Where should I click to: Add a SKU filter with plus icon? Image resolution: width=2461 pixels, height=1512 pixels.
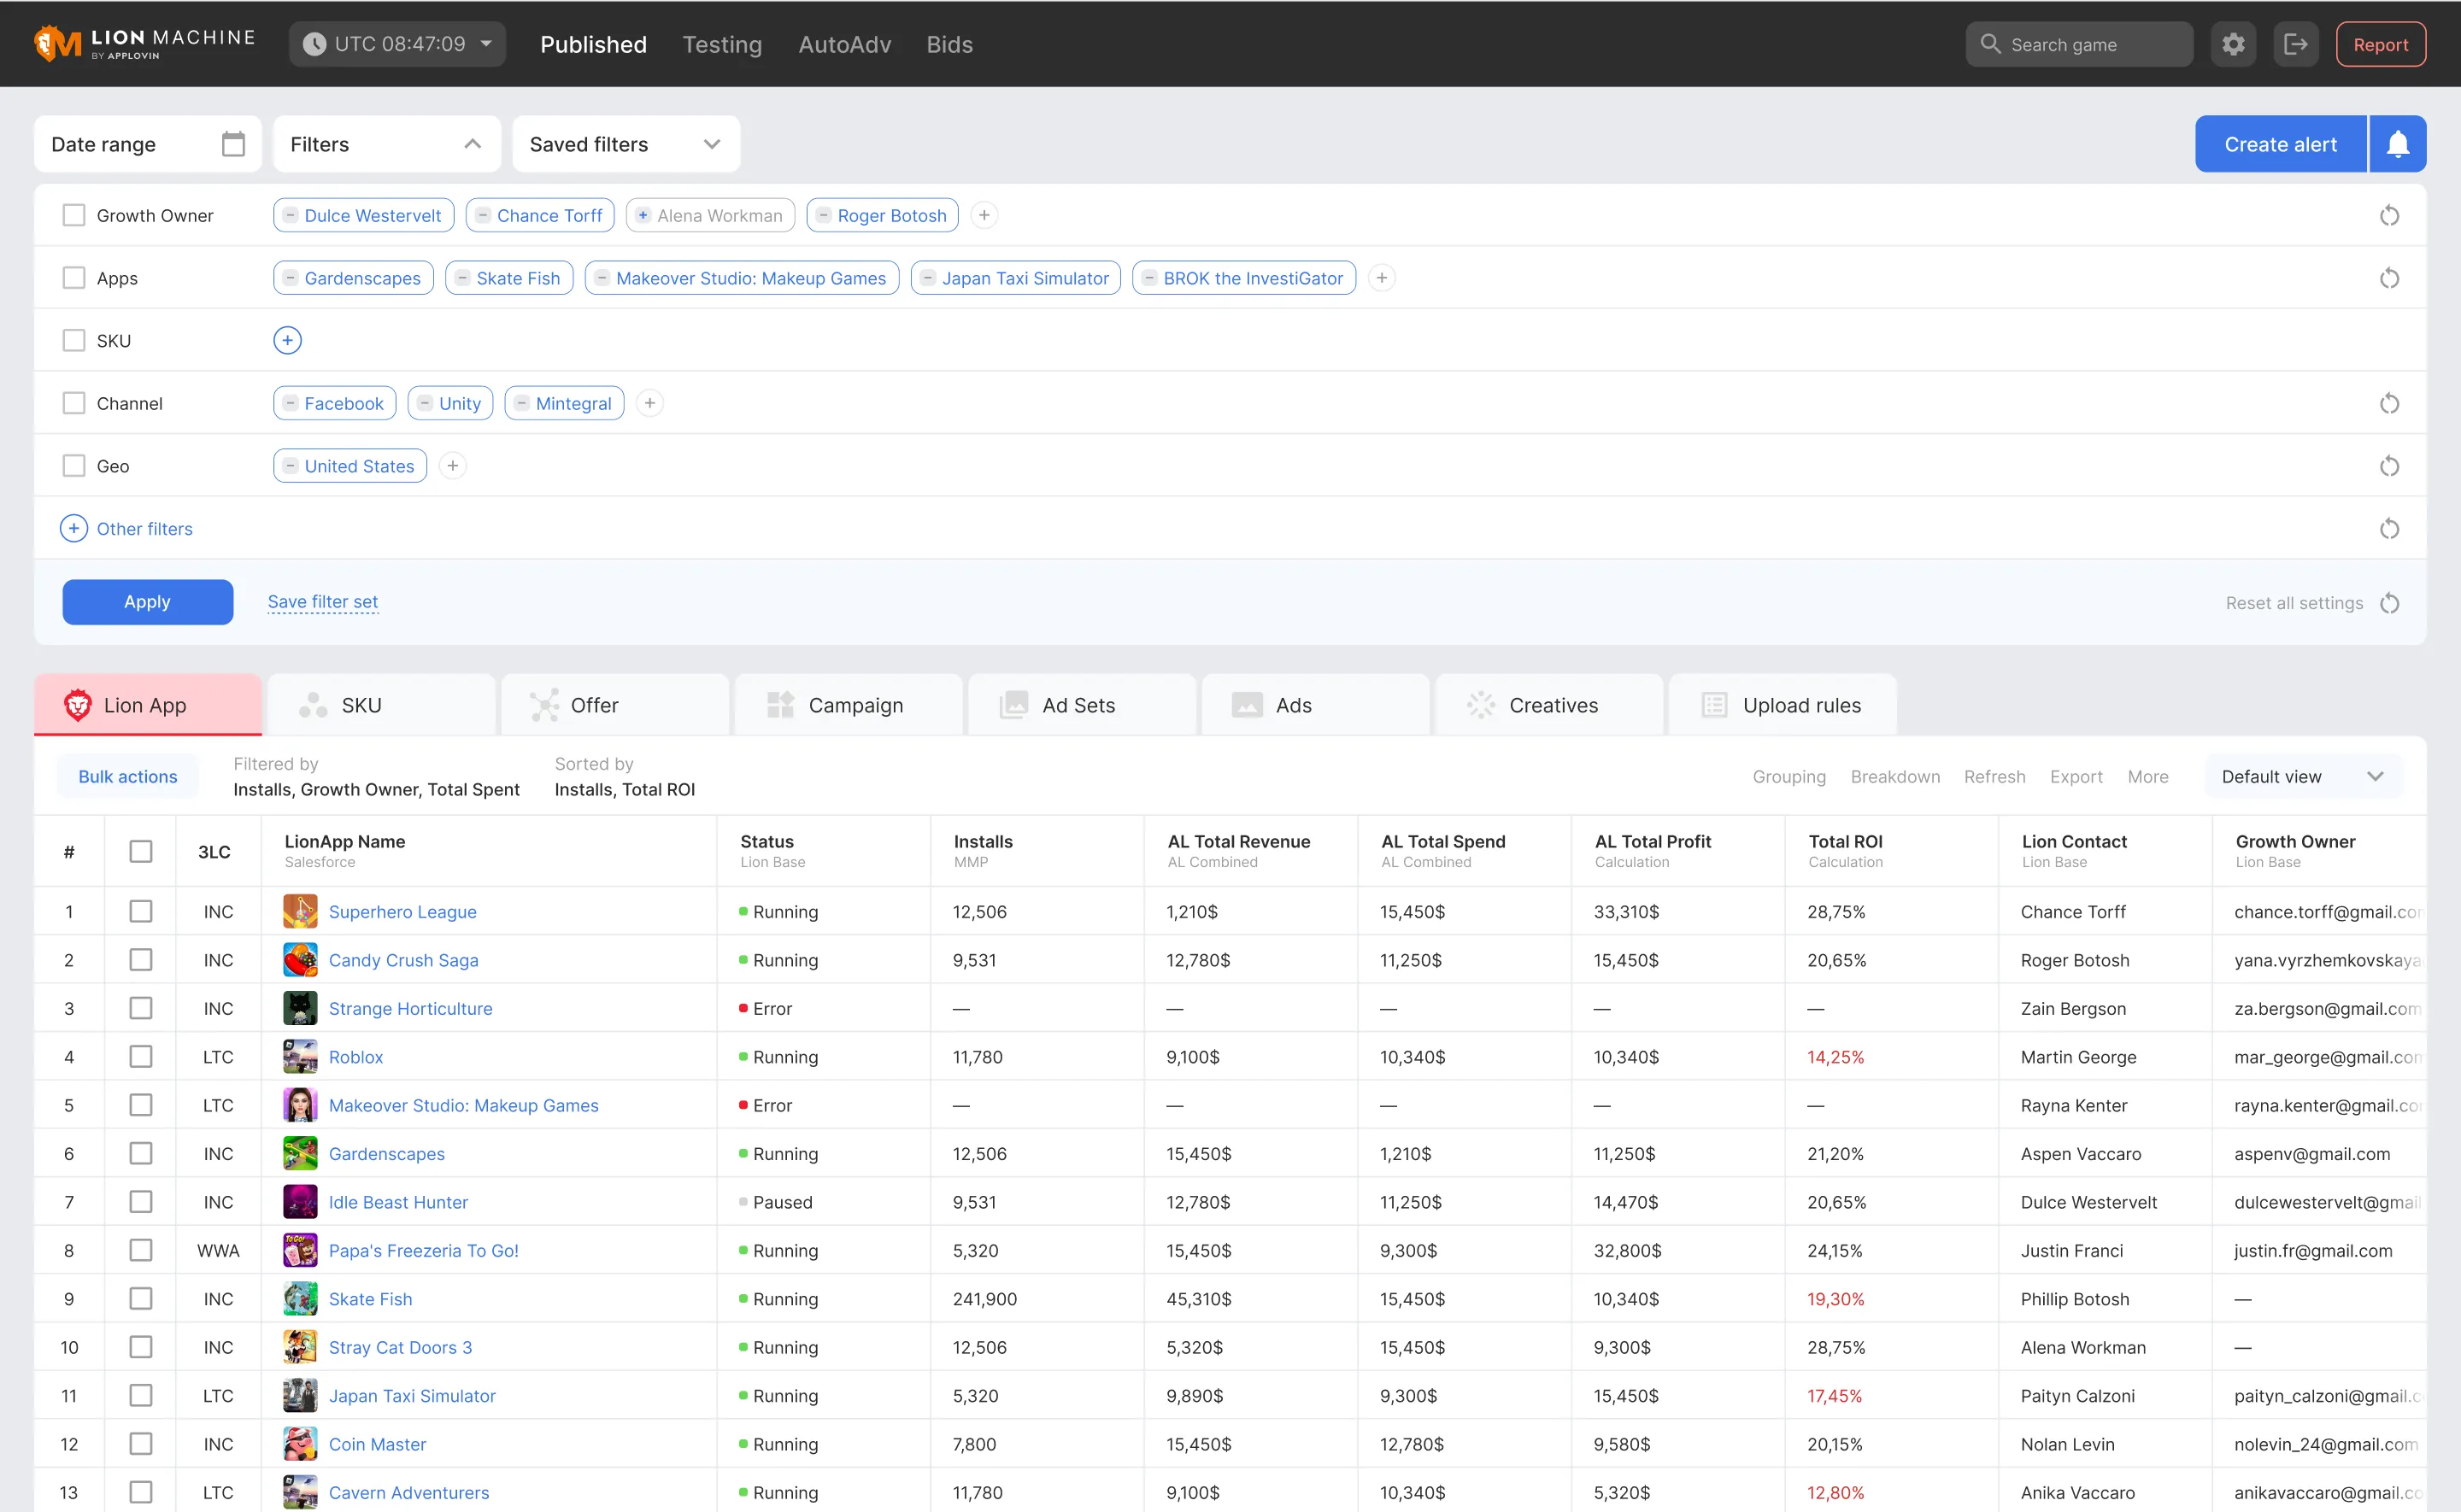(287, 340)
